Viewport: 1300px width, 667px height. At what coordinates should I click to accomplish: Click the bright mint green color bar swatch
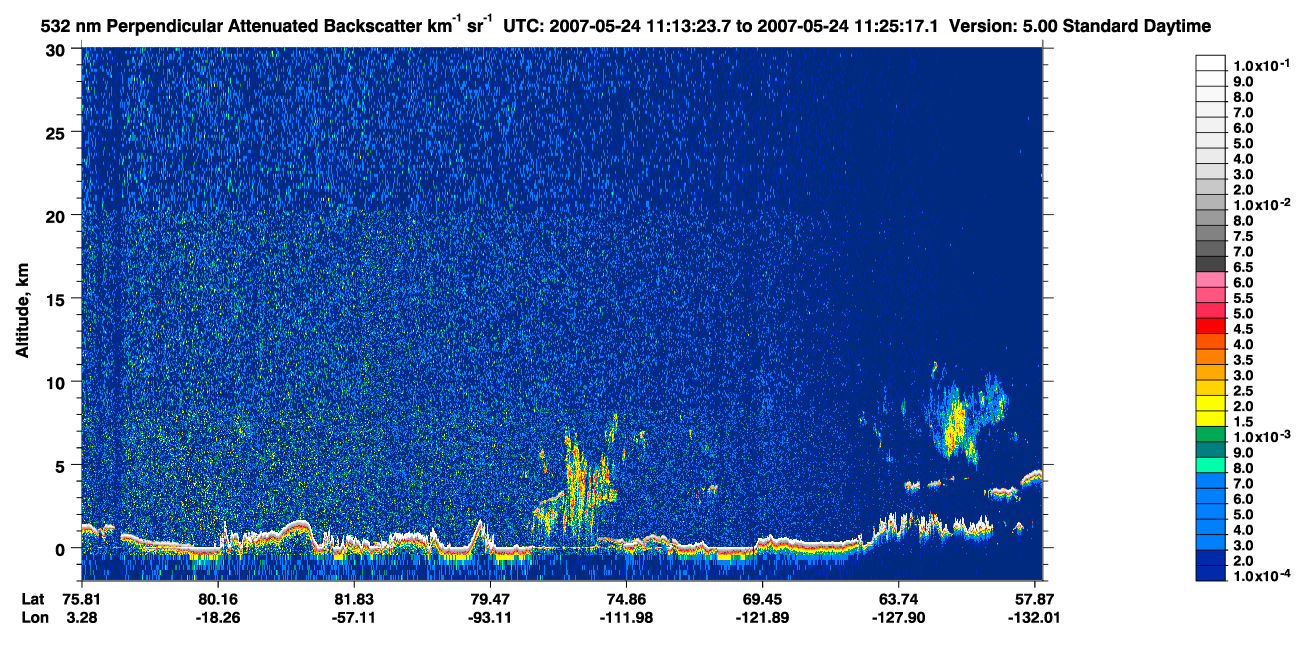coord(1211,464)
